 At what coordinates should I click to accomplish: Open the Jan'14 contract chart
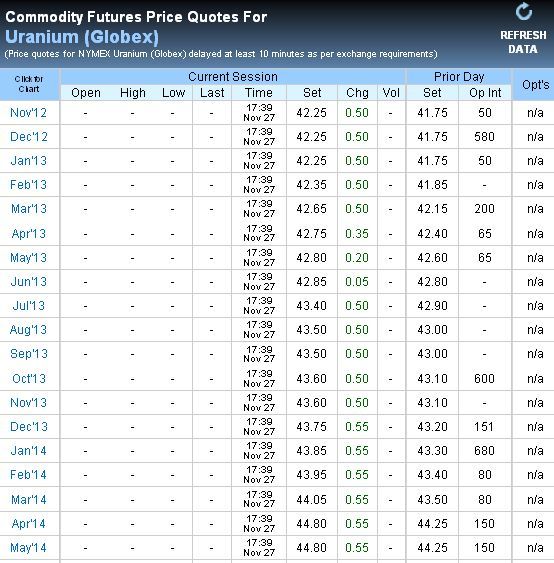click(29, 451)
